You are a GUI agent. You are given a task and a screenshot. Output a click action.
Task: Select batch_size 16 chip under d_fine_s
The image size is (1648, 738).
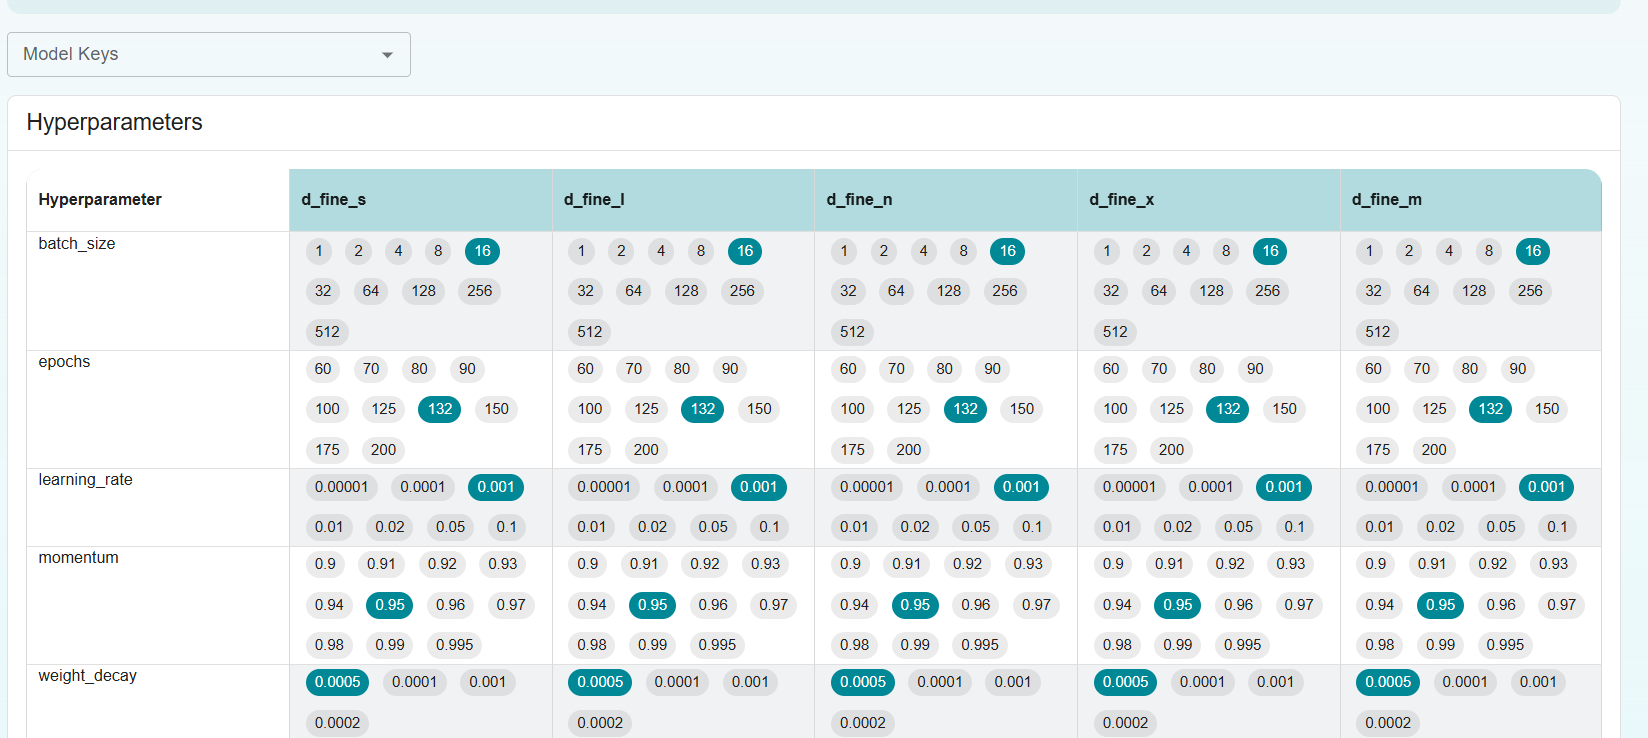tap(482, 251)
